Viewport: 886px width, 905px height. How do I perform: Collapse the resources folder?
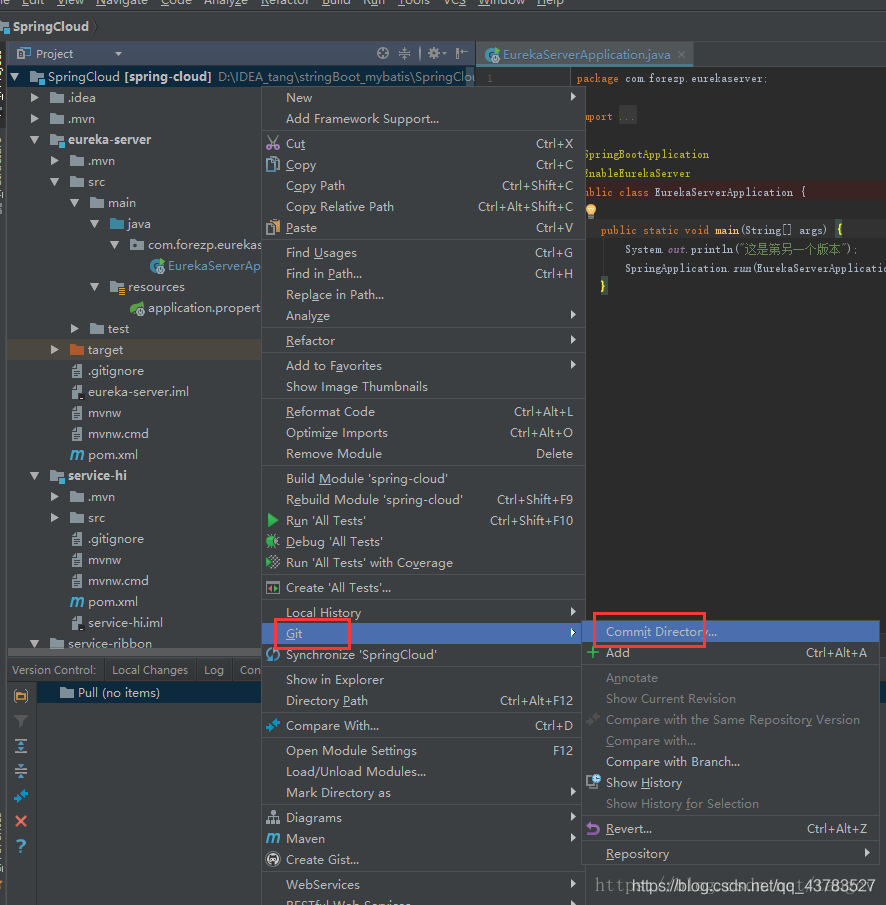(95, 287)
